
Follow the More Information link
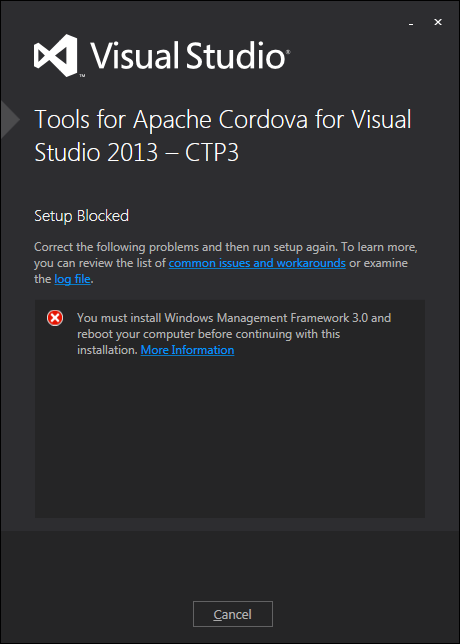point(187,350)
